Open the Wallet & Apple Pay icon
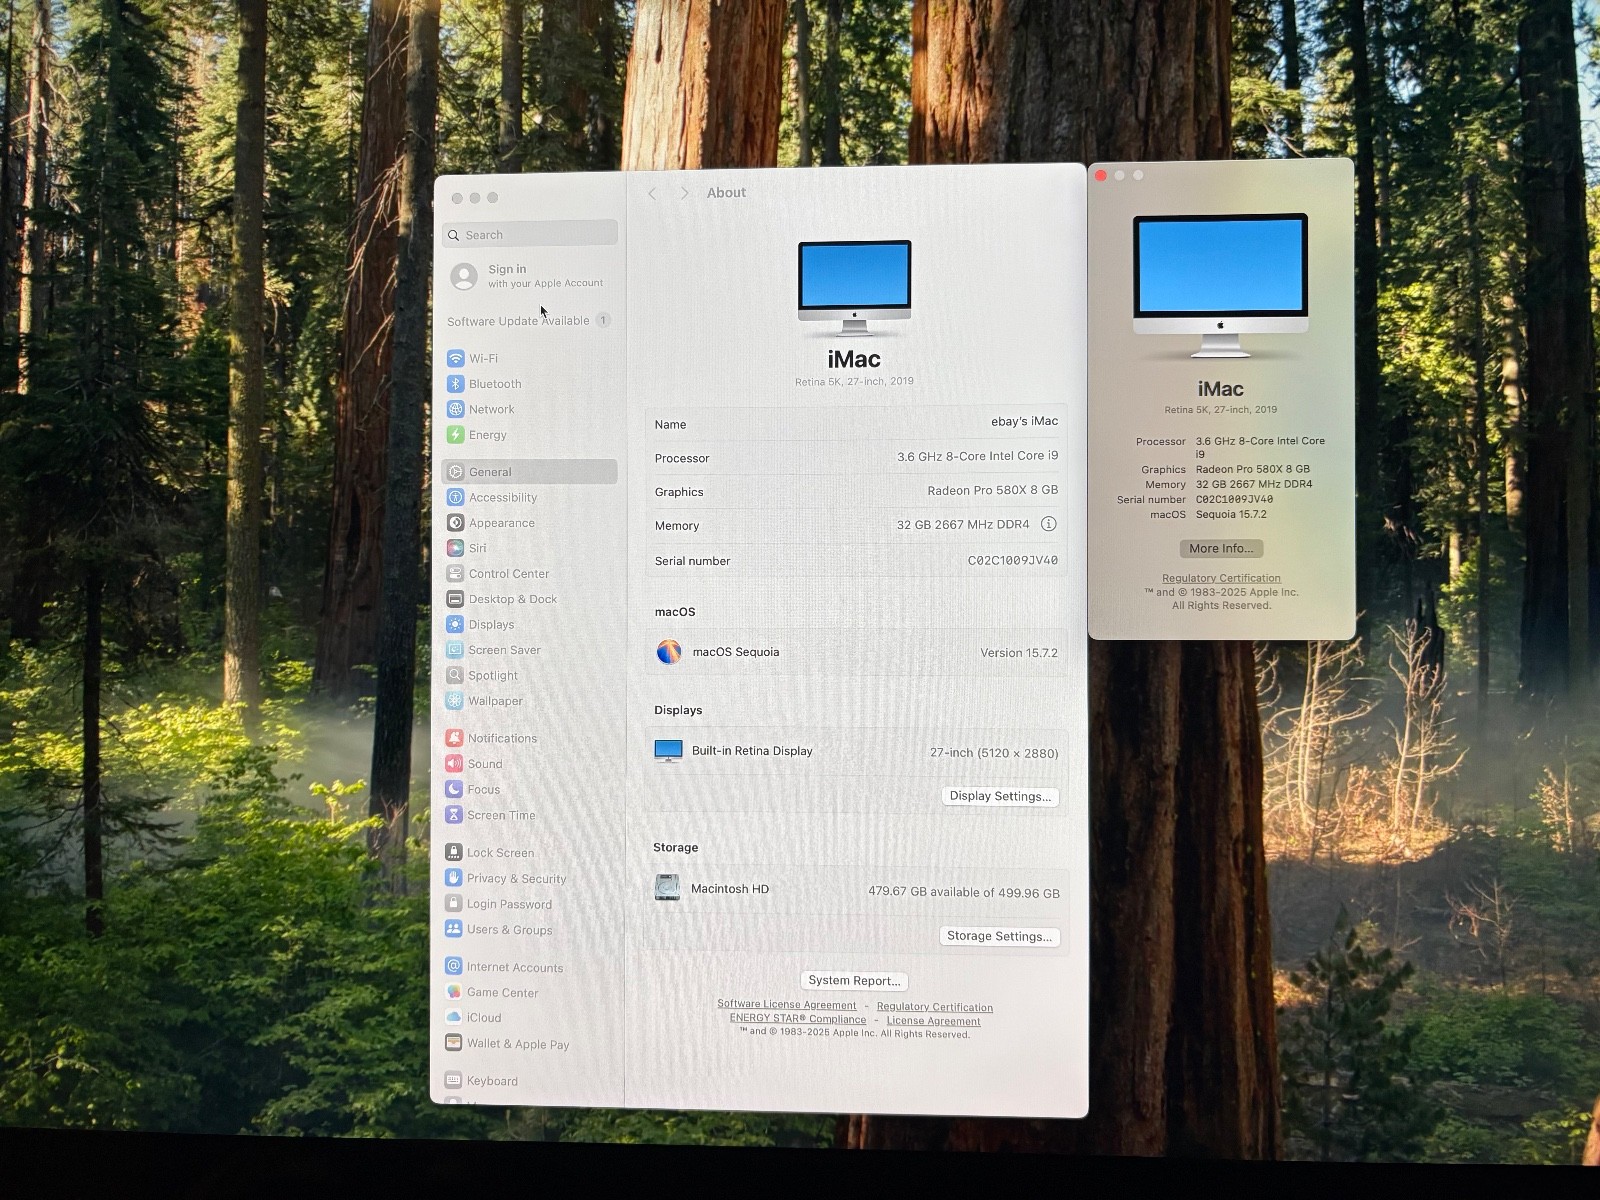1600x1200 pixels. pyautogui.click(x=453, y=1043)
